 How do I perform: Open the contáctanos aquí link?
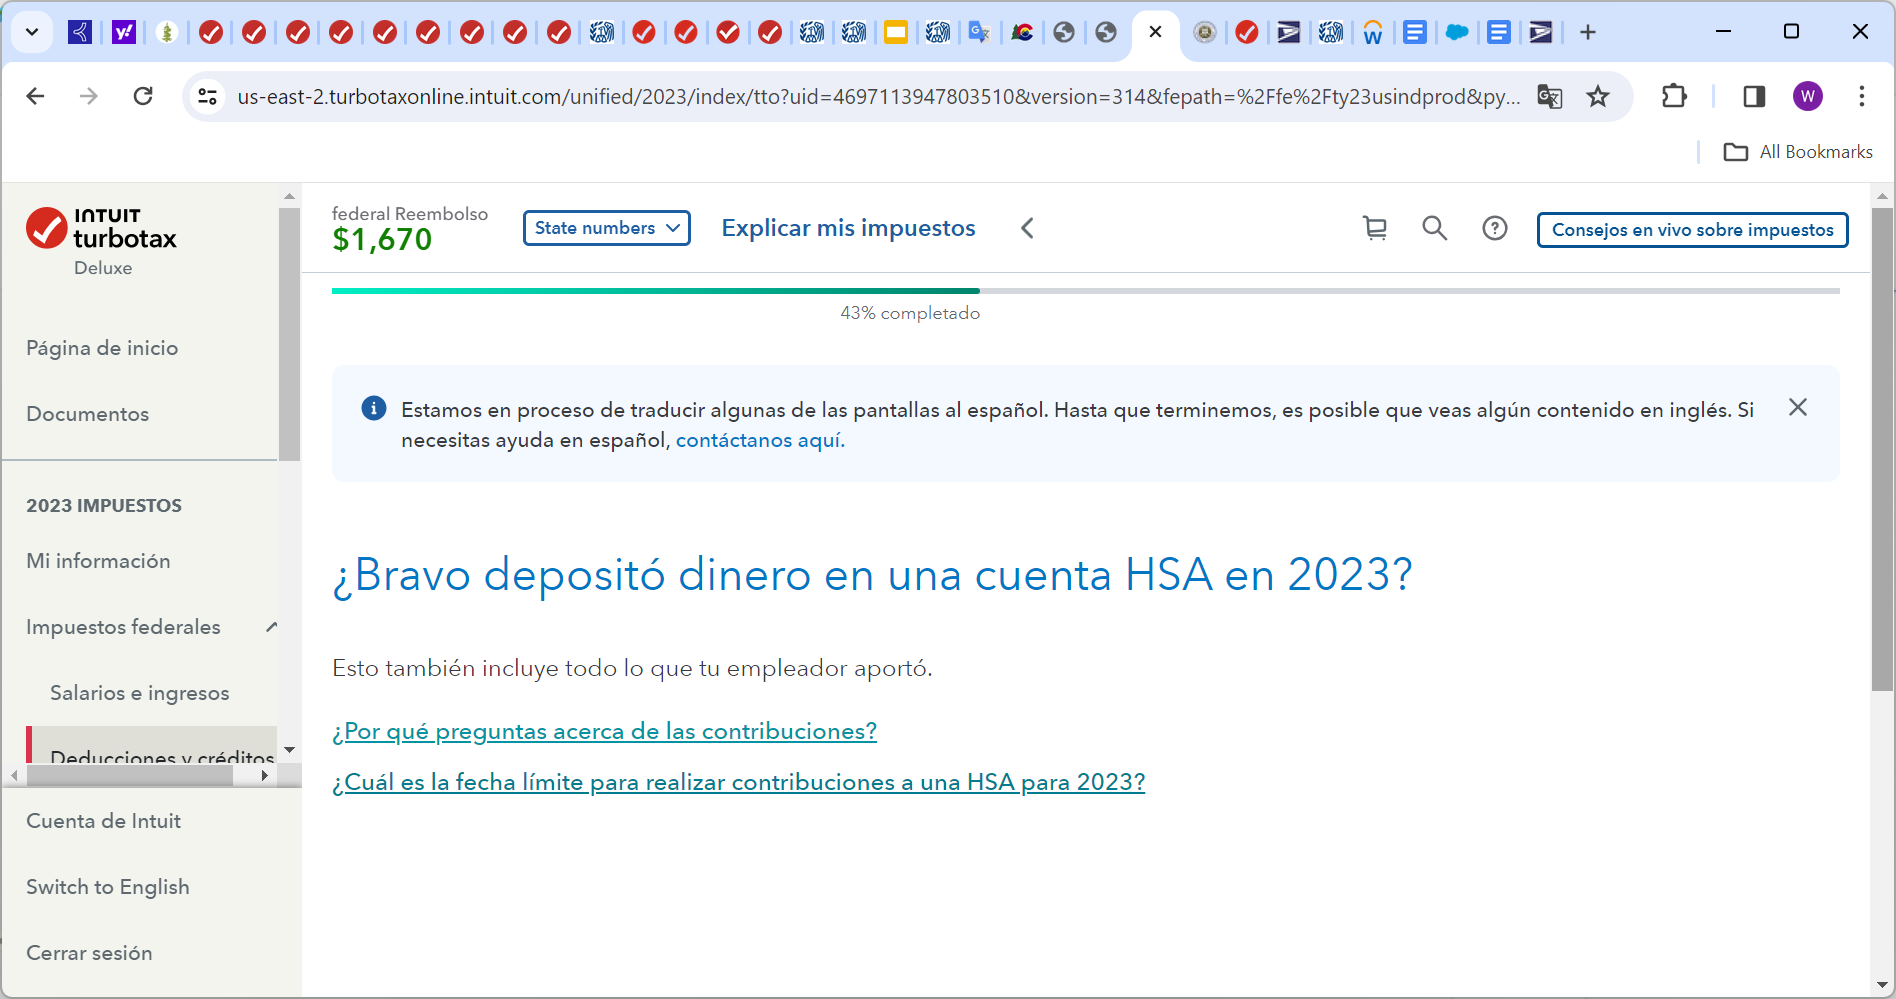tap(759, 440)
